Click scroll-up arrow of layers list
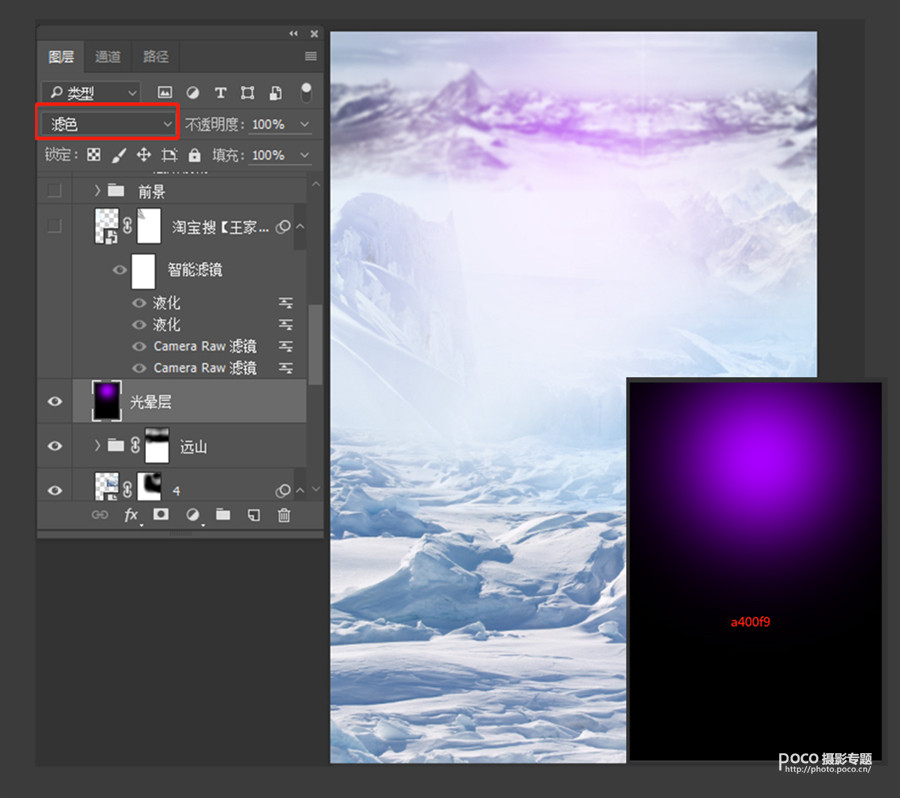 (x=316, y=184)
